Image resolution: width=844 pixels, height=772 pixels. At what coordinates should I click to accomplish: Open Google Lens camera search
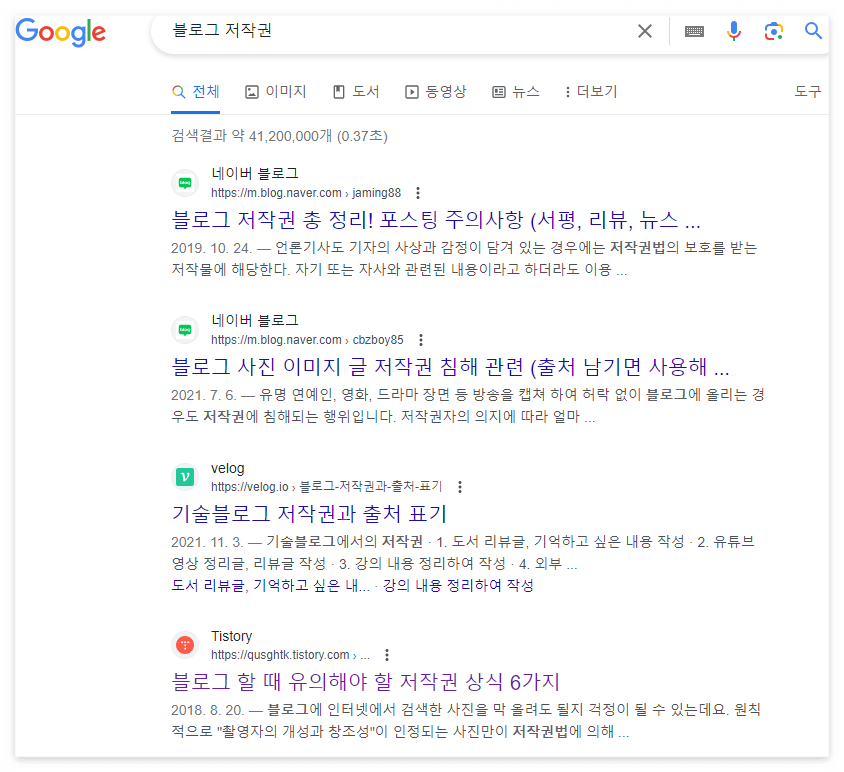pyautogui.click(x=773, y=30)
